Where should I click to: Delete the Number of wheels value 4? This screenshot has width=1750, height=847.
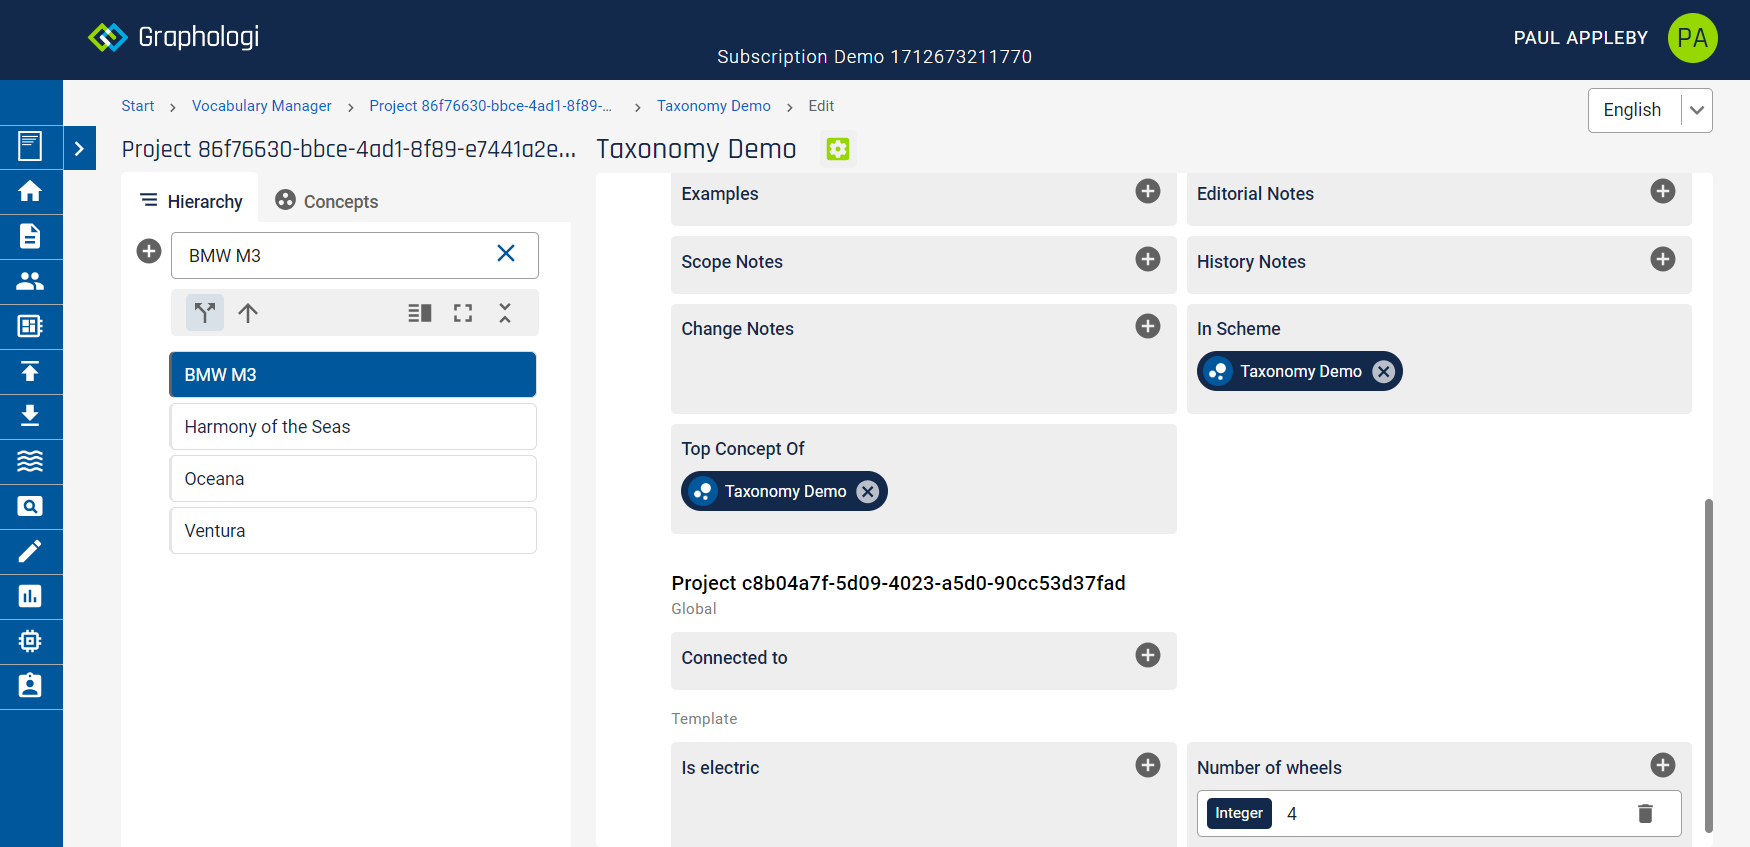click(1645, 814)
